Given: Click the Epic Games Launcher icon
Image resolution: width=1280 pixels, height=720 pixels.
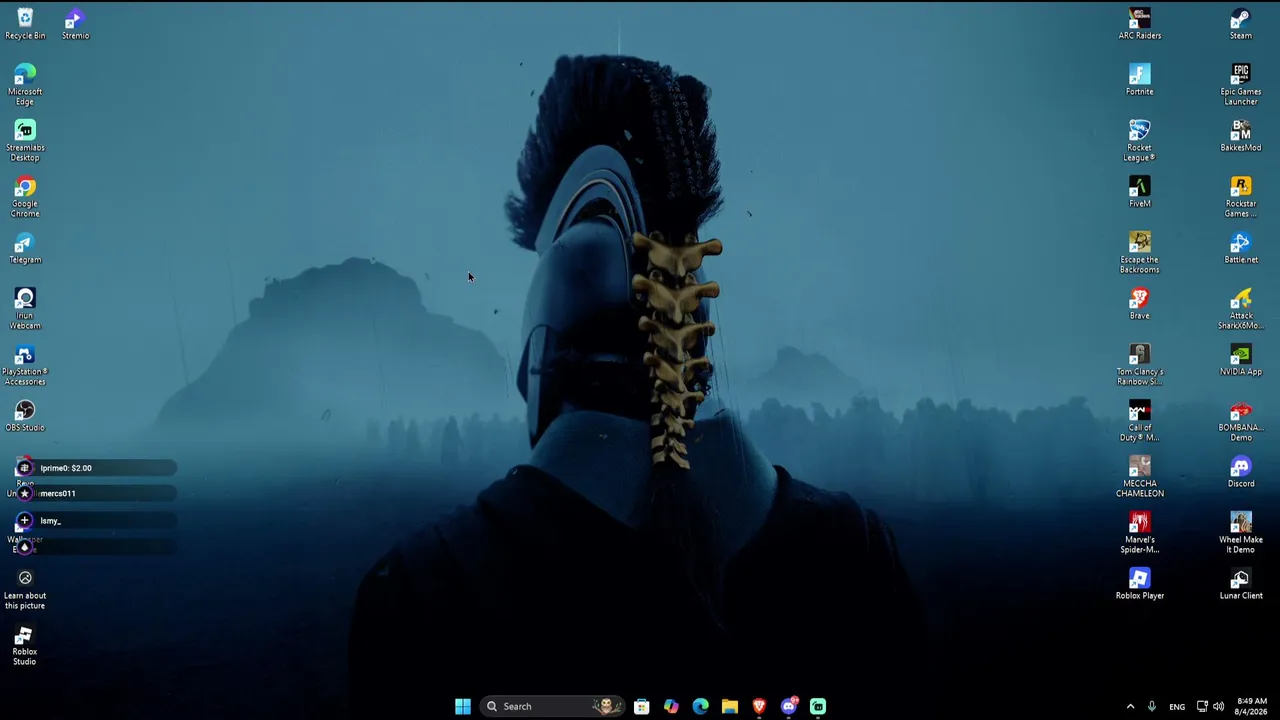Looking at the screenshot, I should coord(1241,84).
